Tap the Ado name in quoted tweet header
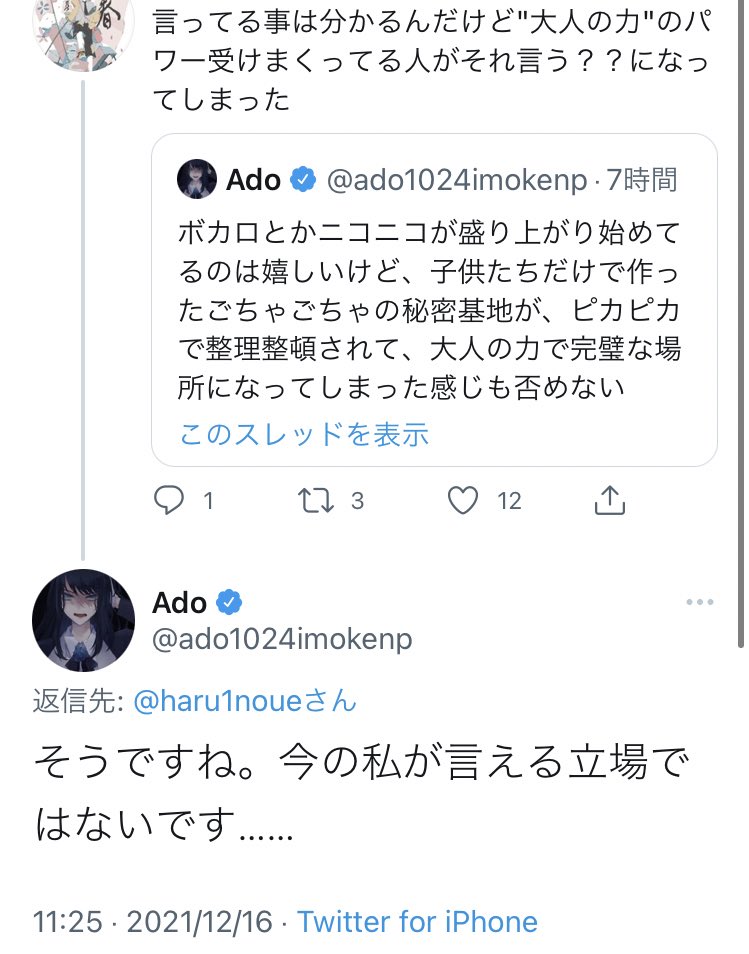Image resolution: width=749 pixels, height=954 pixels. pos(253,180)
